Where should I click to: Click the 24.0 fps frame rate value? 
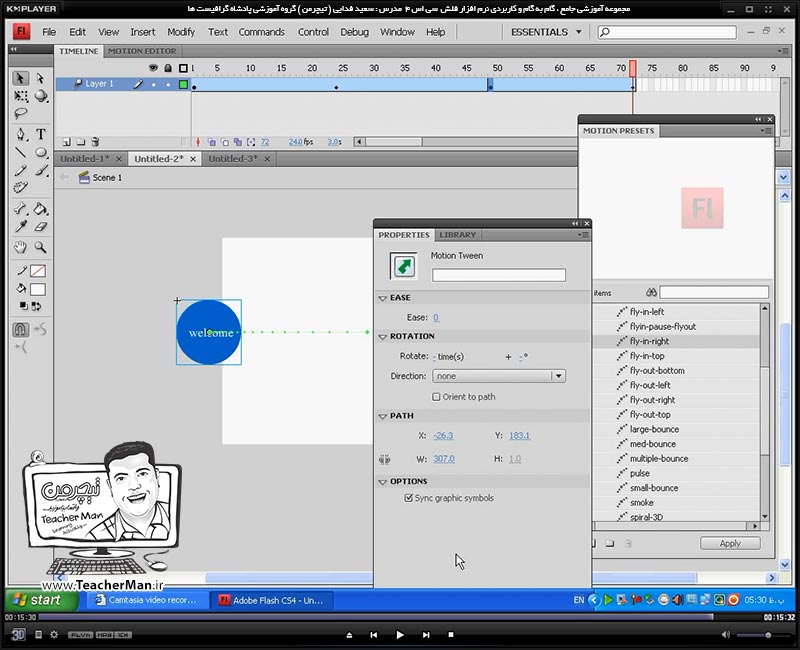(x=295, y=142)
